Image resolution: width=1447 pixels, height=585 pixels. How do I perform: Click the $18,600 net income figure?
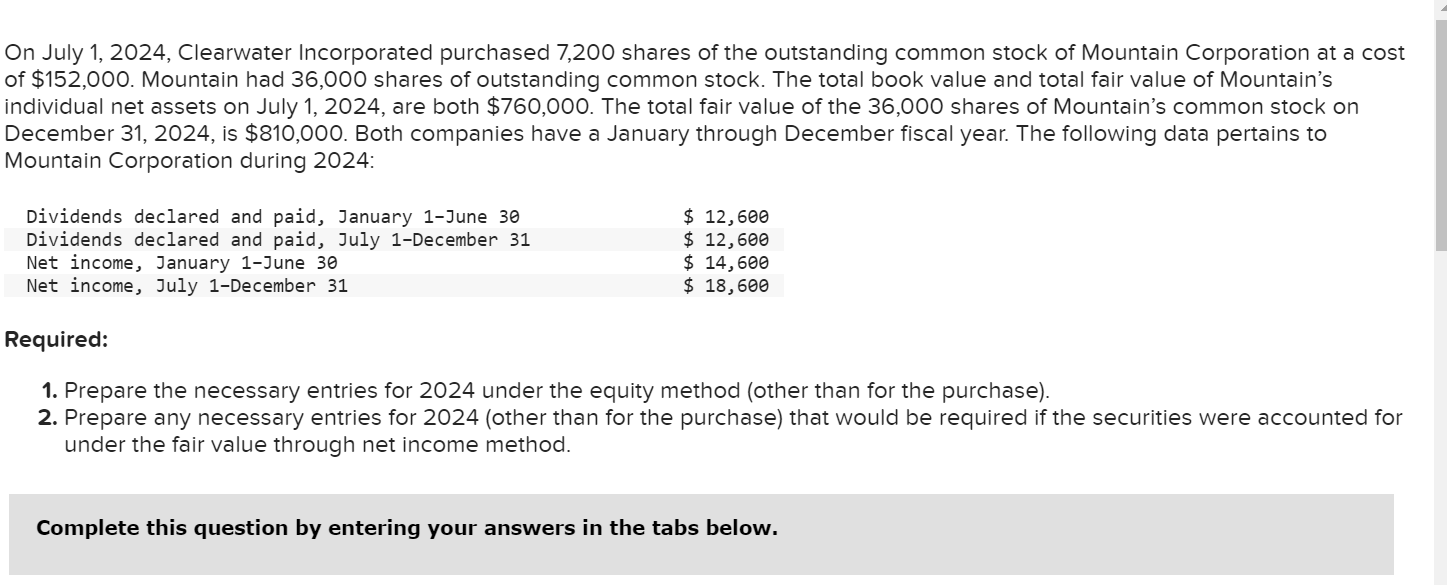tap(726, 285)
